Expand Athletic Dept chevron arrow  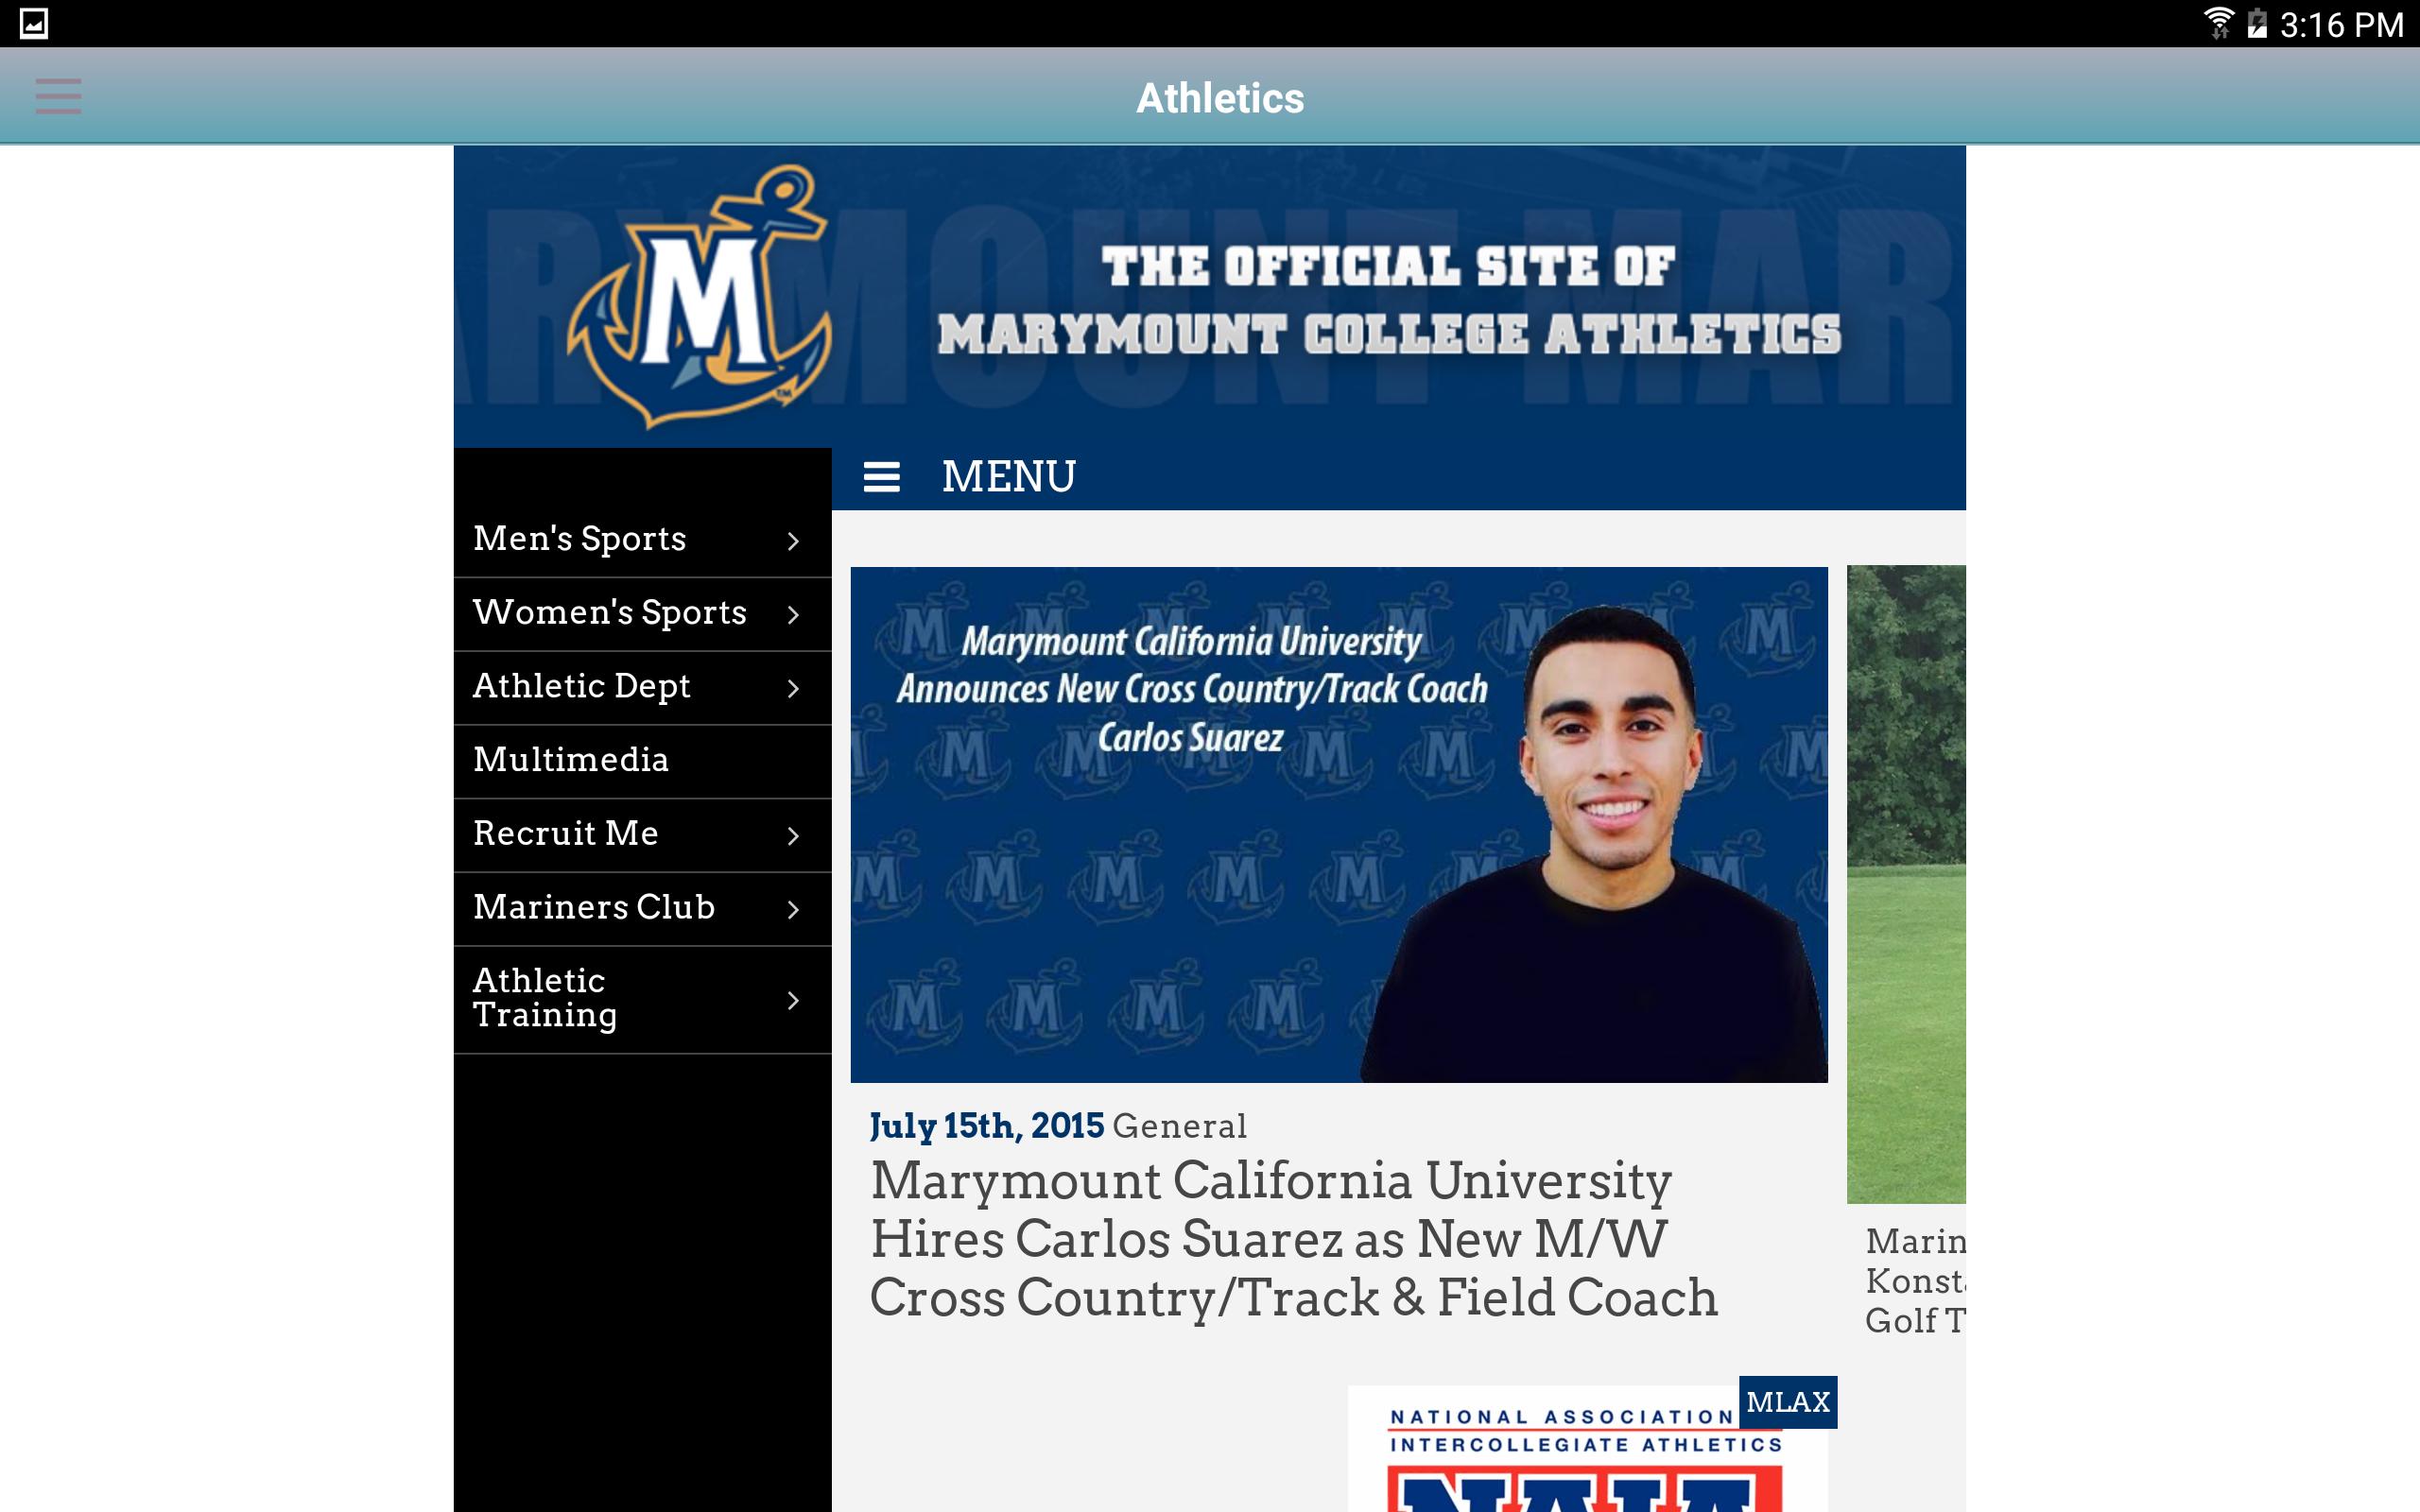tap(793, 688)
